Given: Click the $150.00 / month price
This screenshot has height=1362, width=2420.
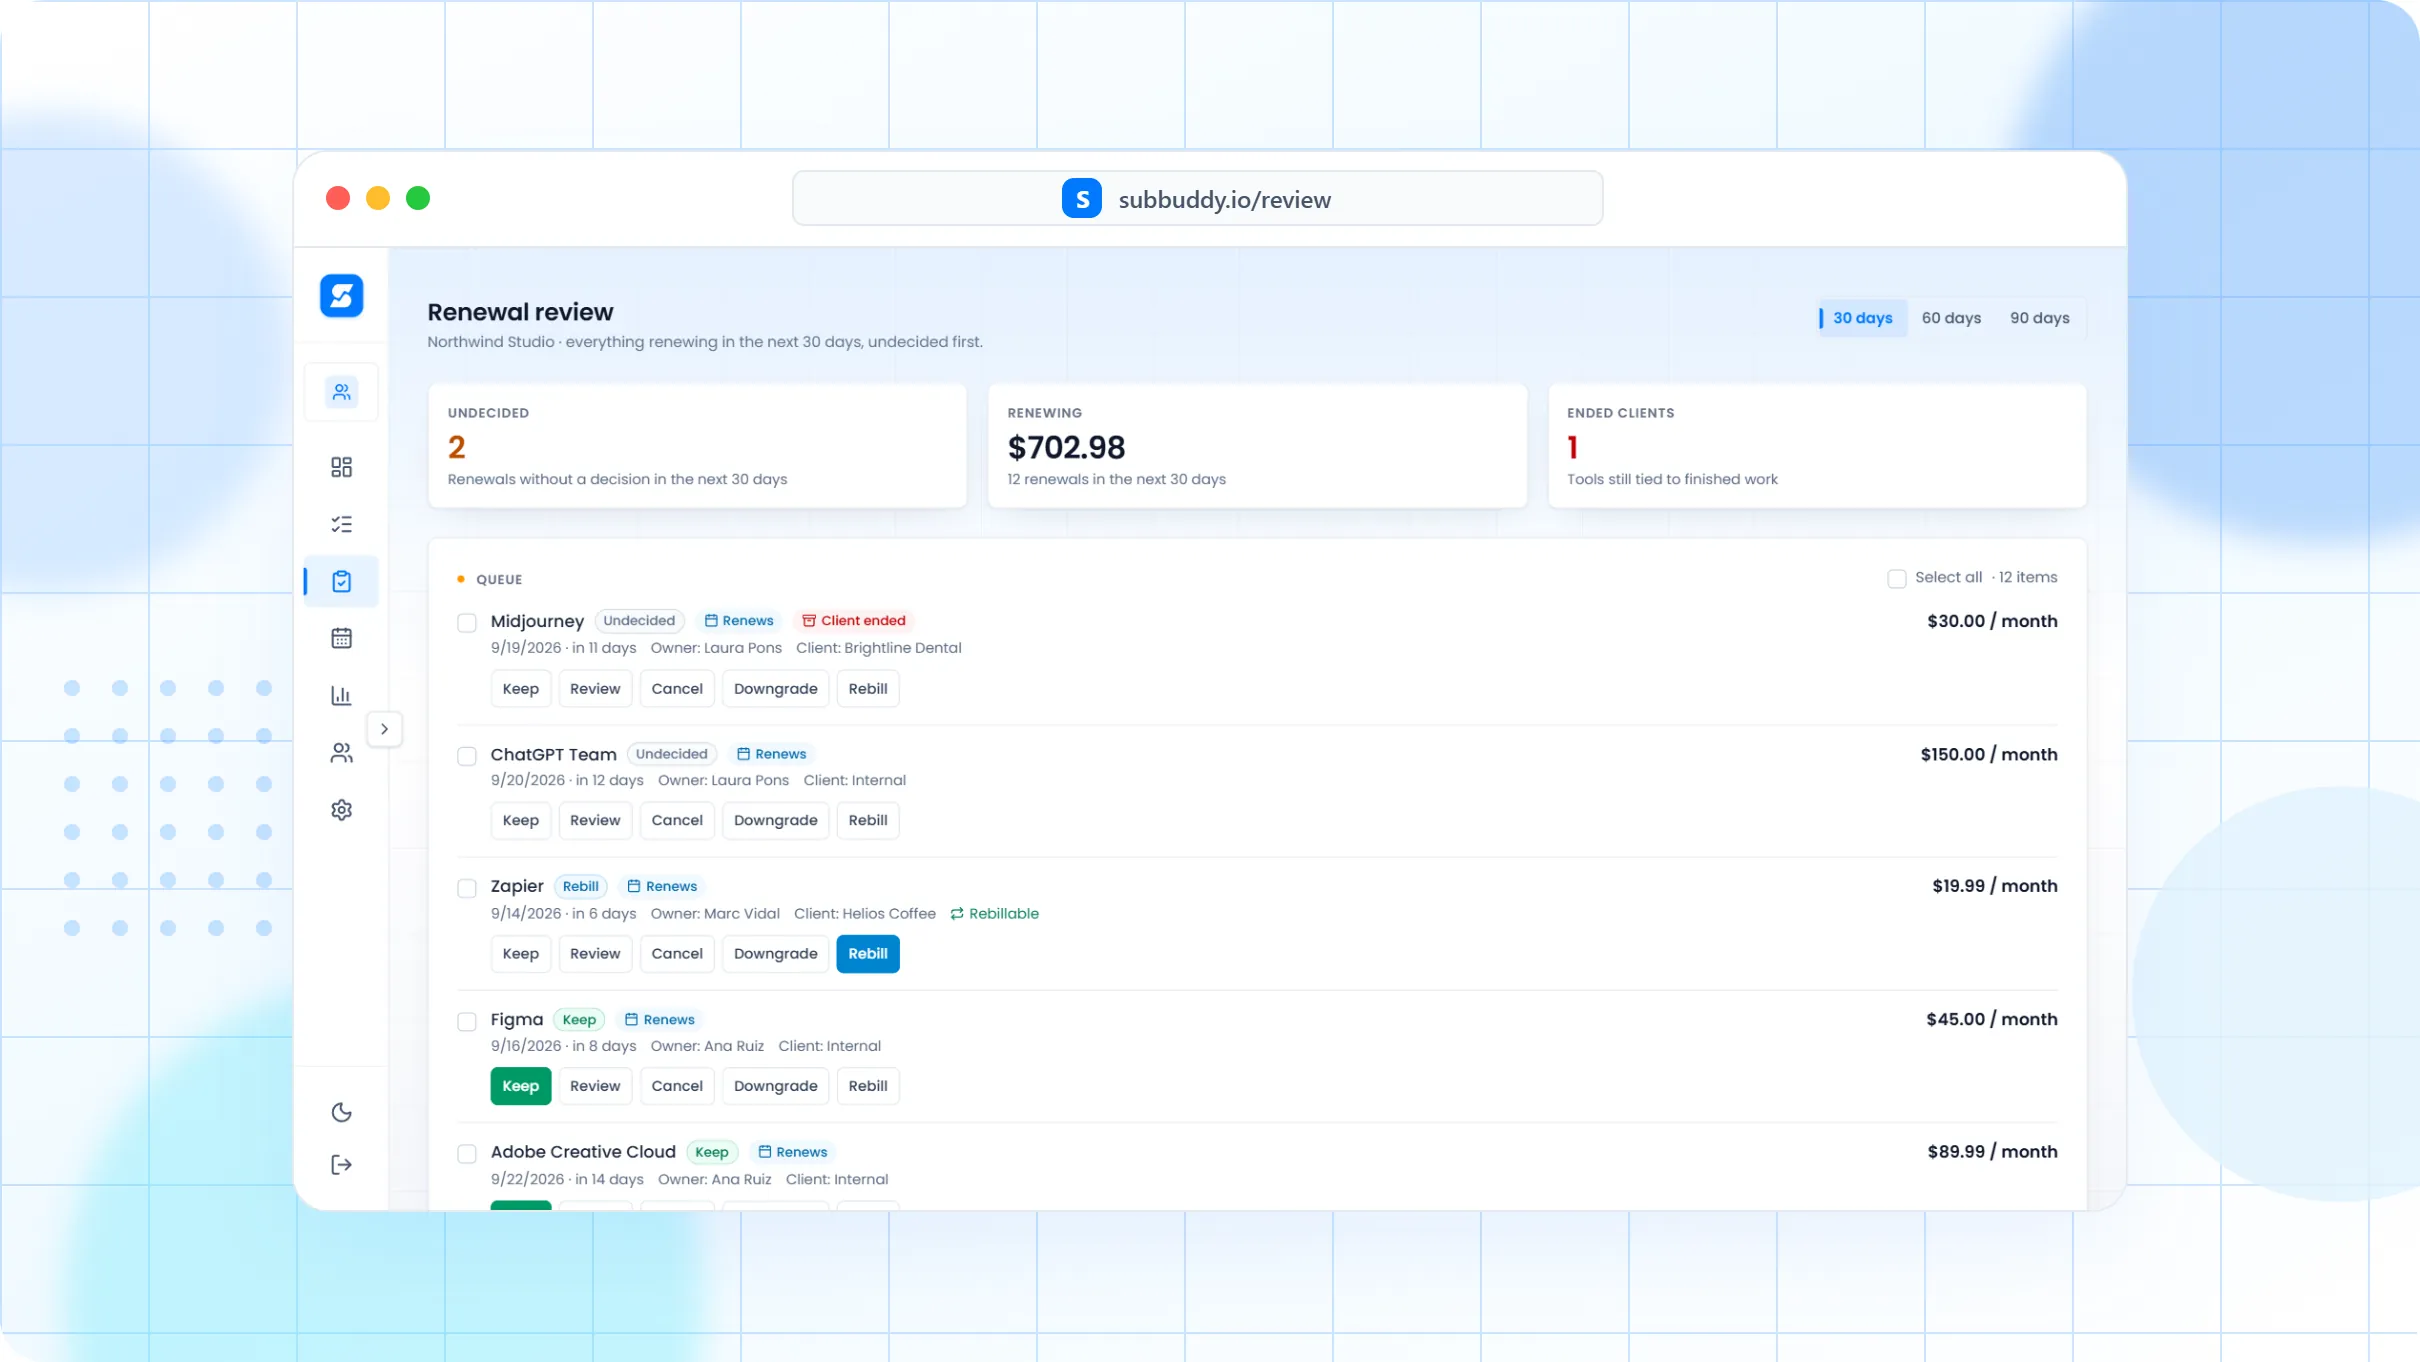Looking at the screenshot, I should (x=1989, y=755).
